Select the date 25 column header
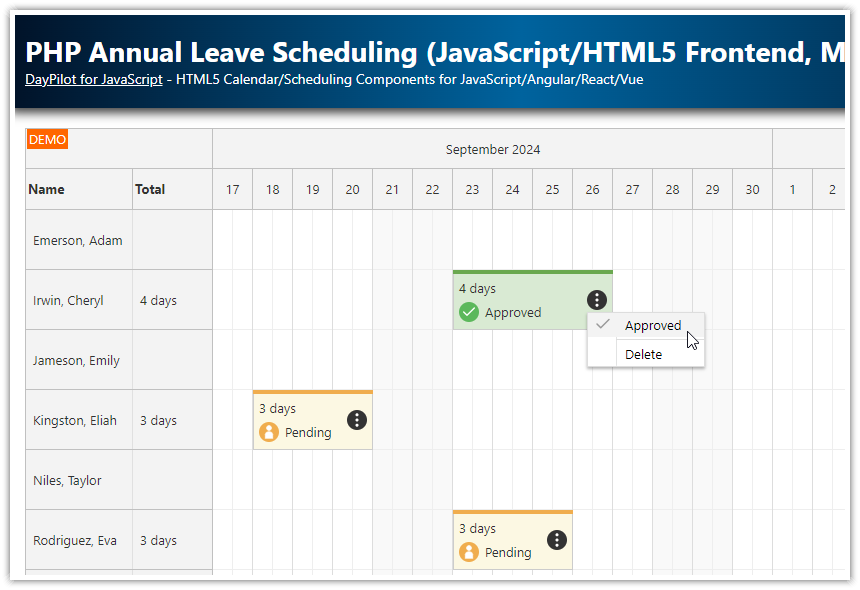Image resolution: width=860 pixels, height=590 pixels. point(552,189)
